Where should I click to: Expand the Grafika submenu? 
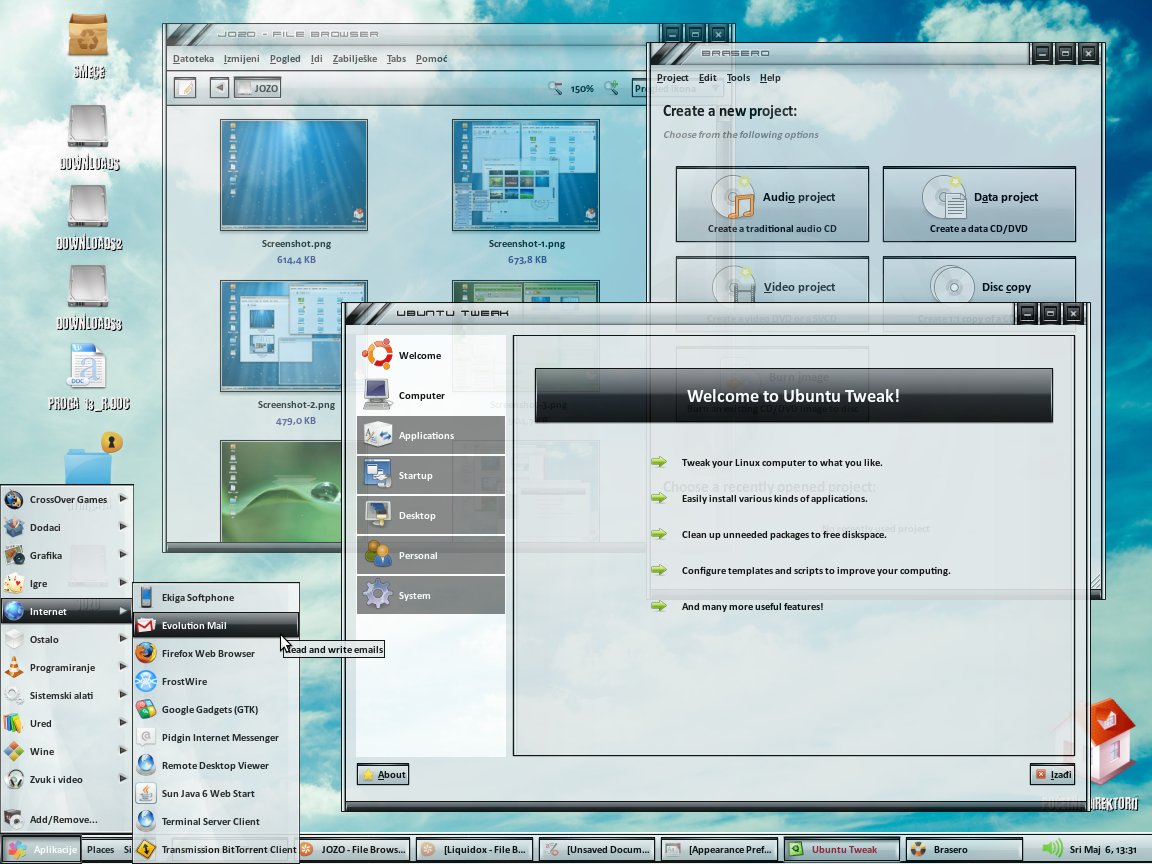pyautogui.click(x=67, y=555)
